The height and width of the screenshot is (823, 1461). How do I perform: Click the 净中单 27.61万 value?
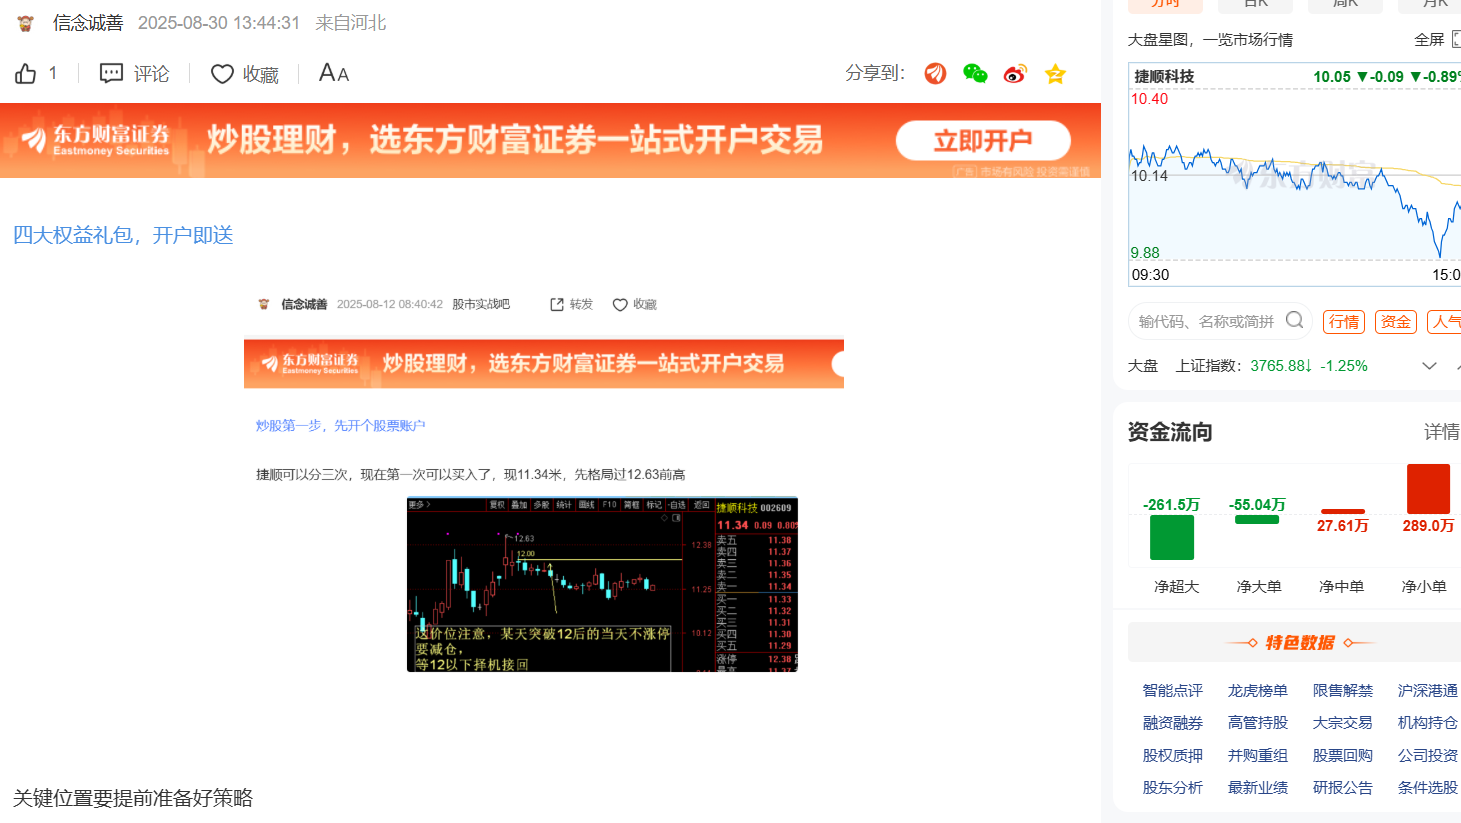tap(1342, 526)
